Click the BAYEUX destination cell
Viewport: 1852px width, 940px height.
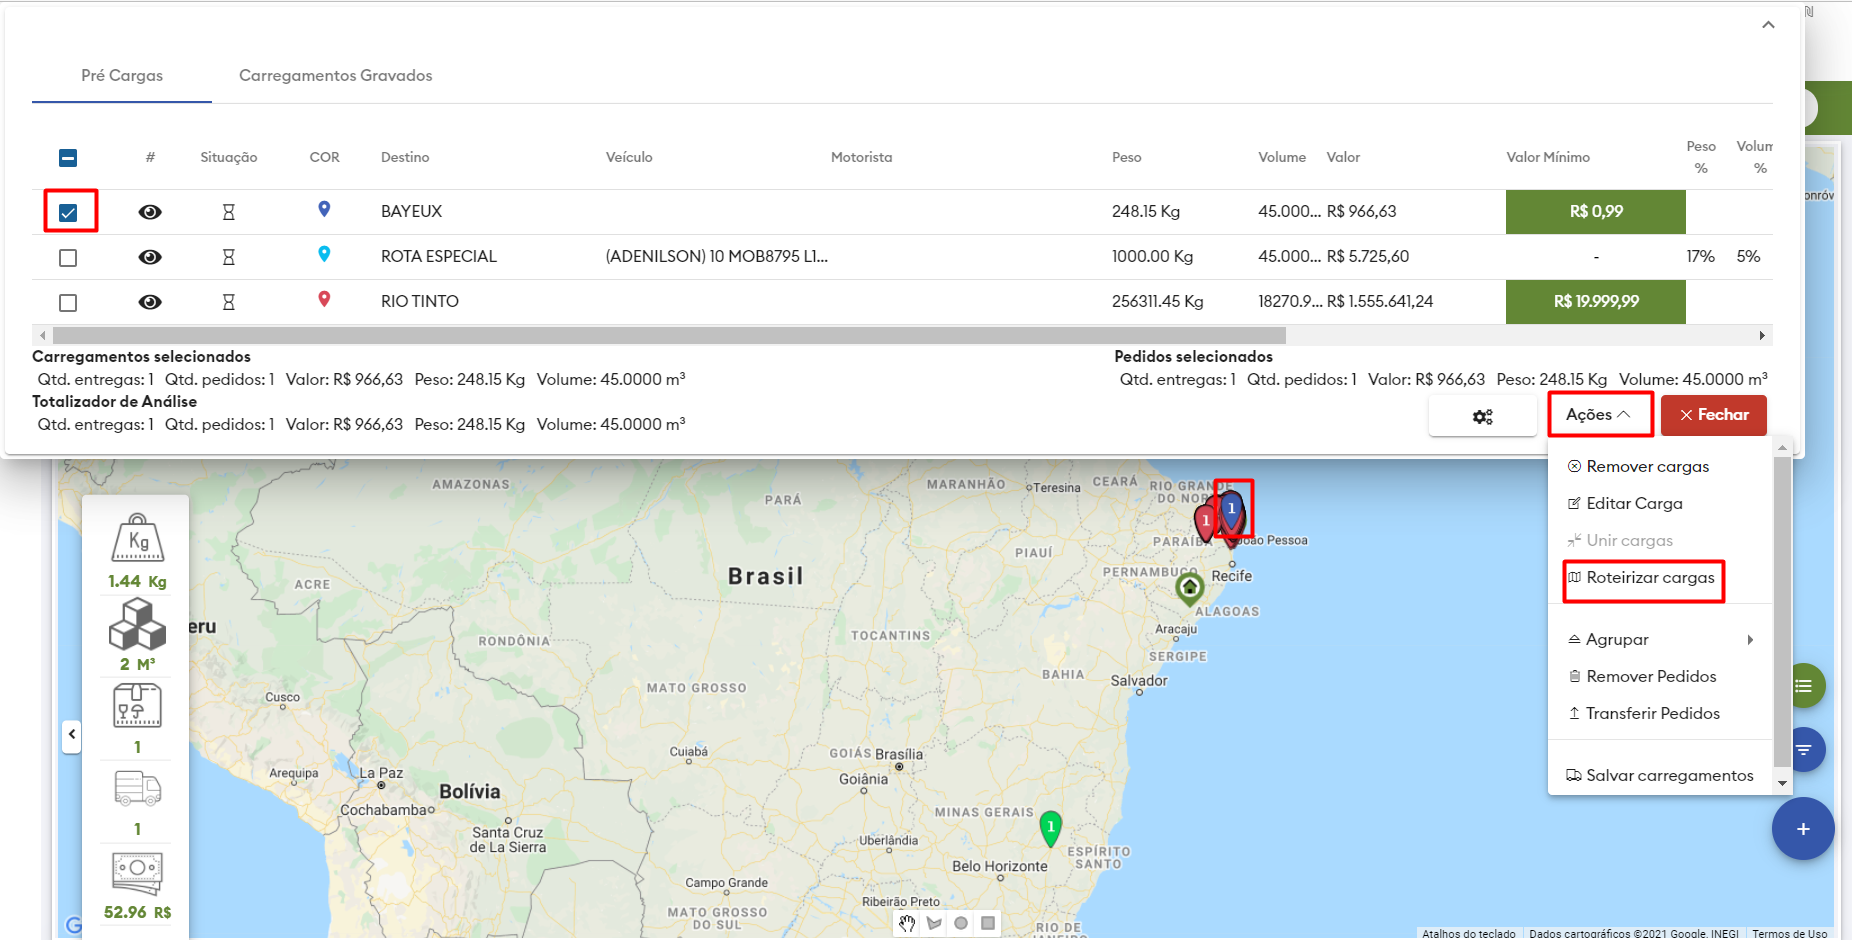pyautogui.click(x=411, y=212)
